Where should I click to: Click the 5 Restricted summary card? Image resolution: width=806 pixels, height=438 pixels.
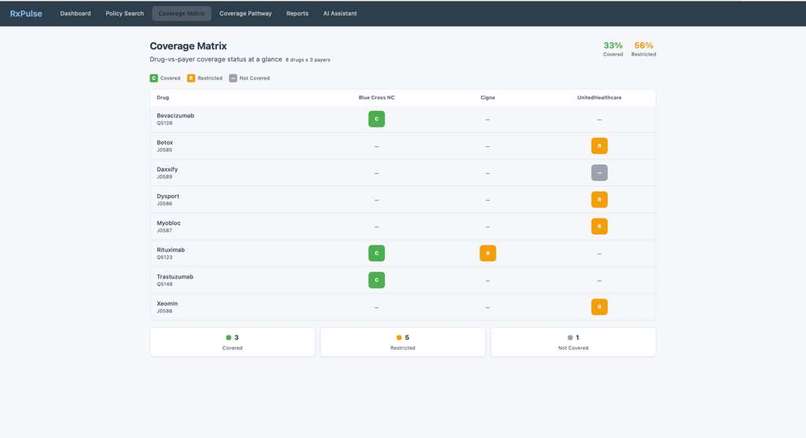(402, 342)
